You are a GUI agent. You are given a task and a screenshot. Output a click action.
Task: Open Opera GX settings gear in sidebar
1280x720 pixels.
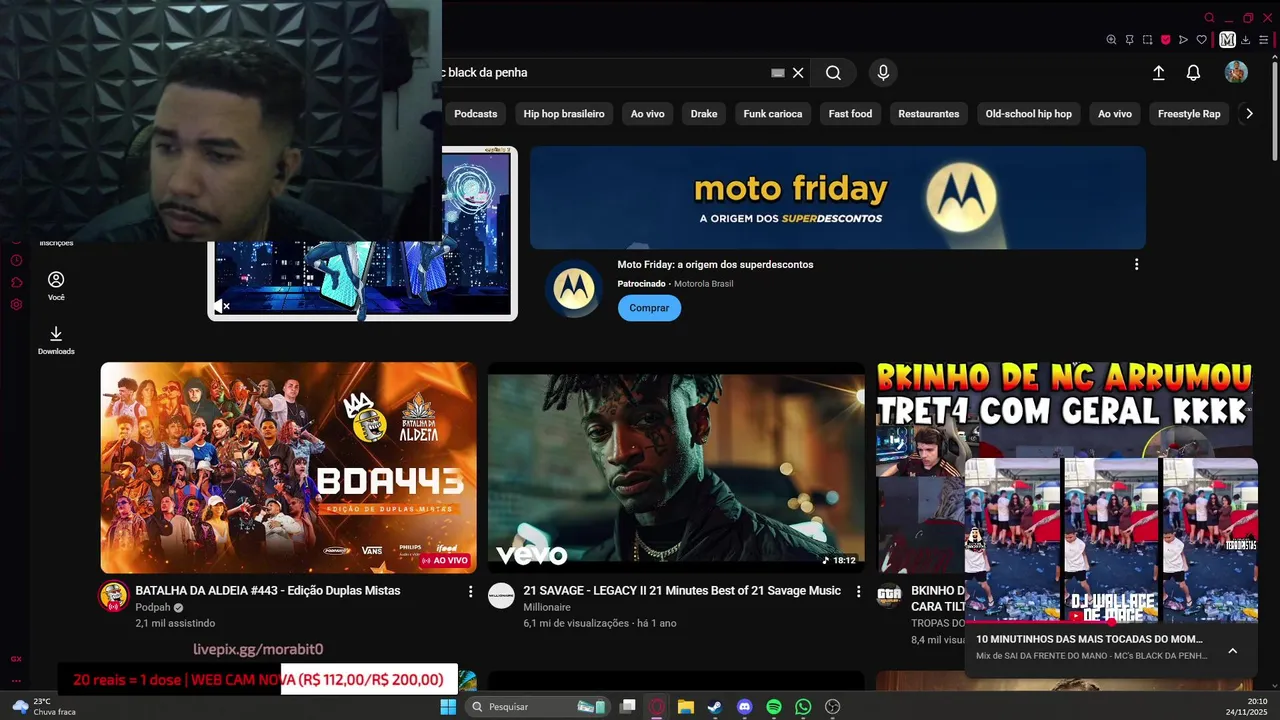(x=16, y=304)
